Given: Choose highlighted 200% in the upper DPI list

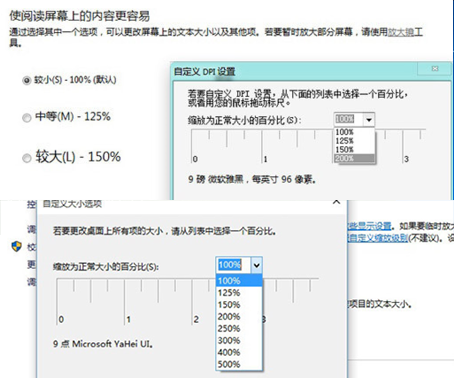Looking at the screenshot, I should [x=354, y=158].
